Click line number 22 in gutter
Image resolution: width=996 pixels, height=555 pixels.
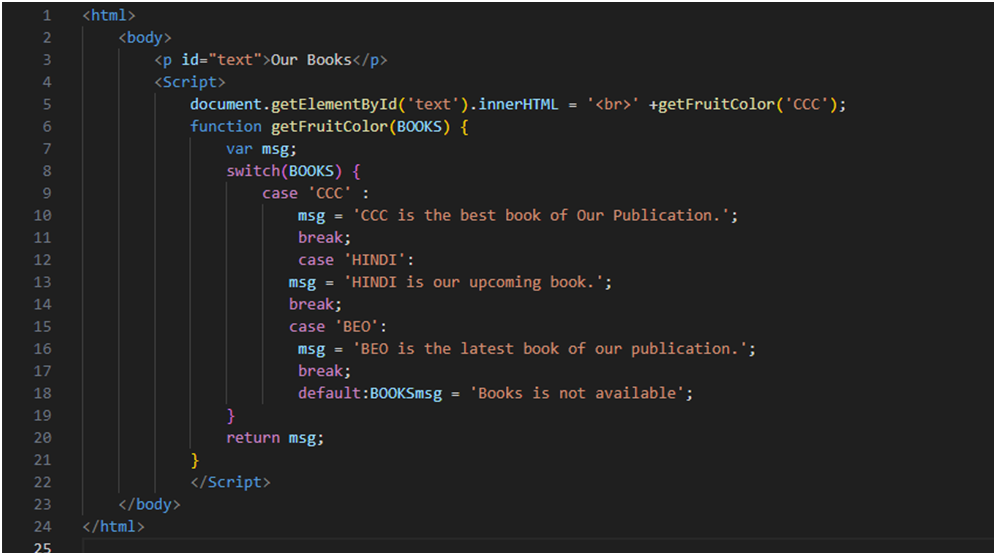pyautogui.click(x=43, y=482)
